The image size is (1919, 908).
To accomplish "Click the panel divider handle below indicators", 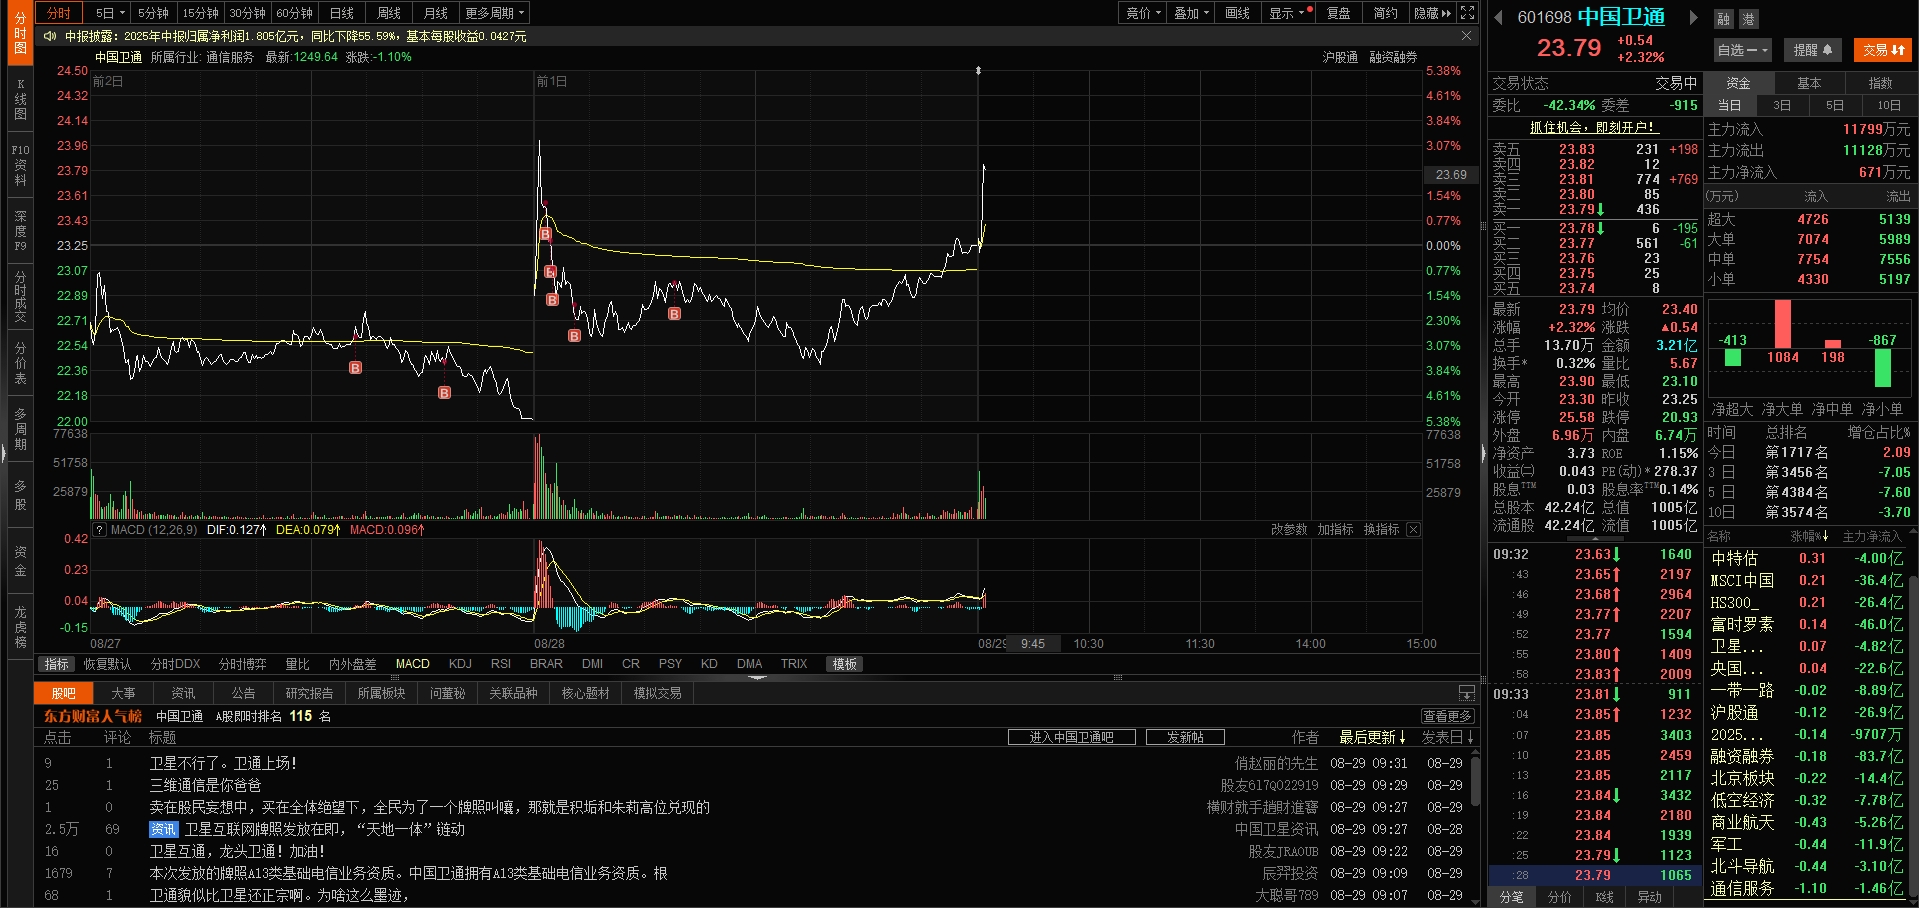I will pos(757,677).
